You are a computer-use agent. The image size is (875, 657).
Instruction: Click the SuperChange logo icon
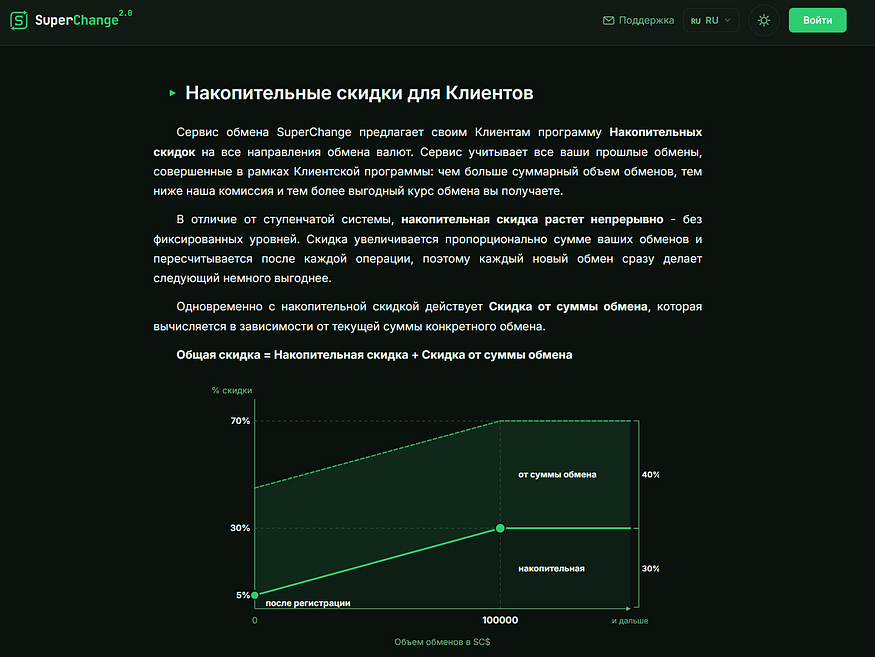coord(19,20)
